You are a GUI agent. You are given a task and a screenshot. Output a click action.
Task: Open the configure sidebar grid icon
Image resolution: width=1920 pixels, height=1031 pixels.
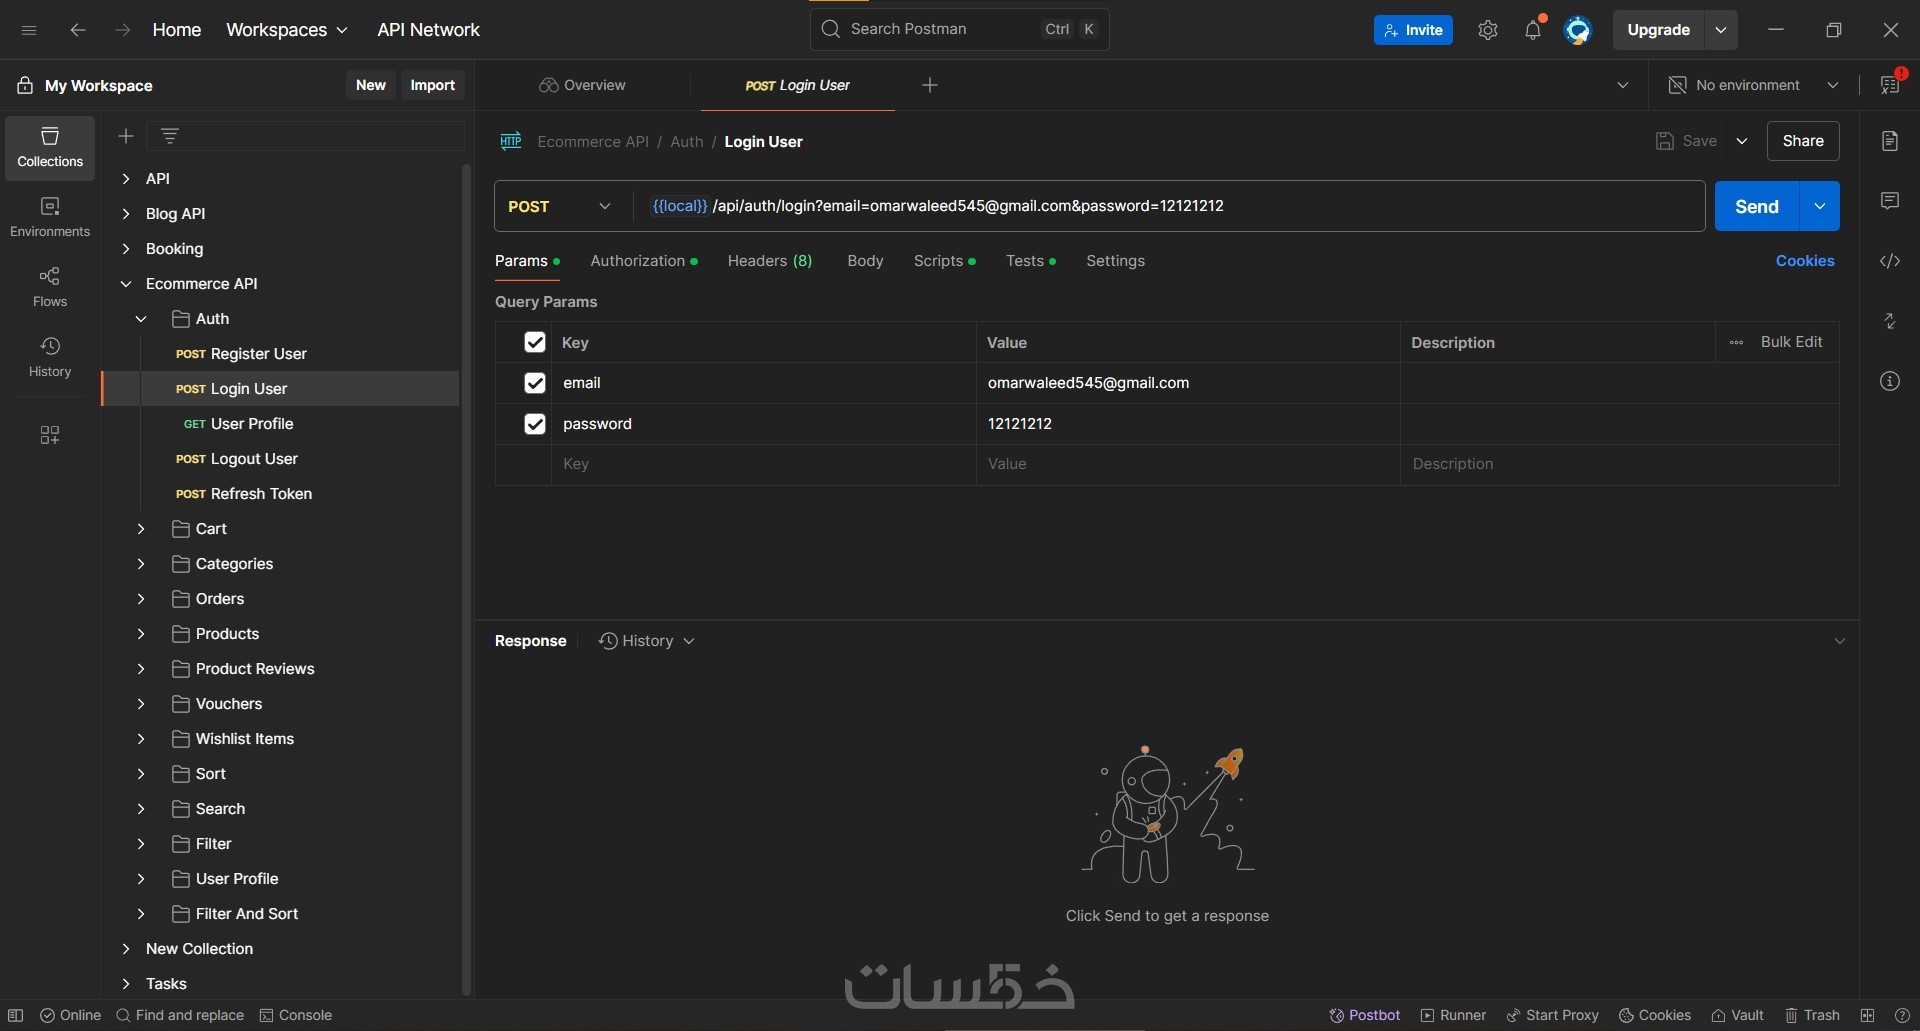(50, 435)
